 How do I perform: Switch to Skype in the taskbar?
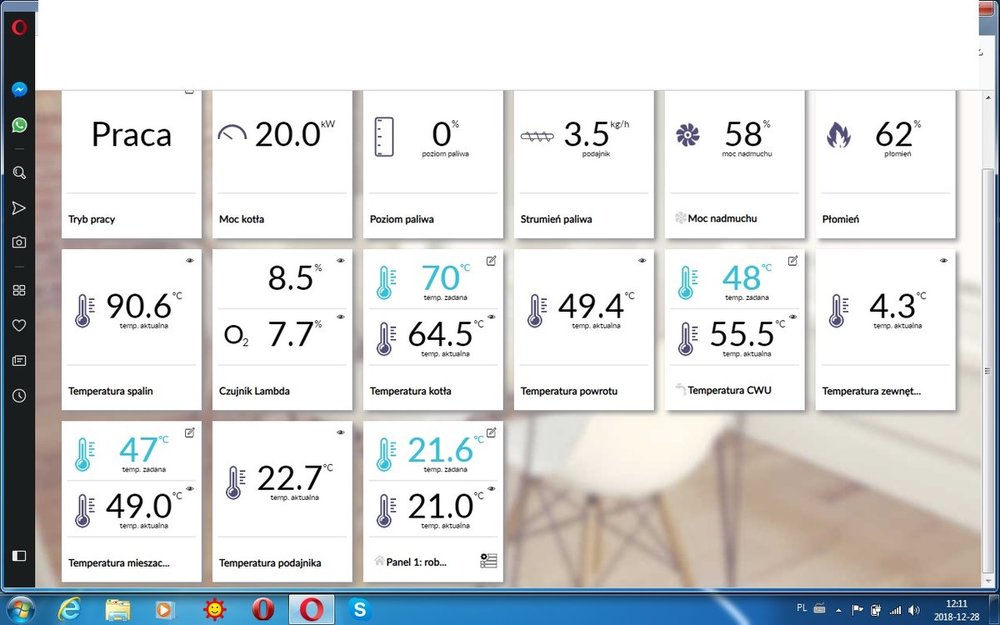[360, 608]
